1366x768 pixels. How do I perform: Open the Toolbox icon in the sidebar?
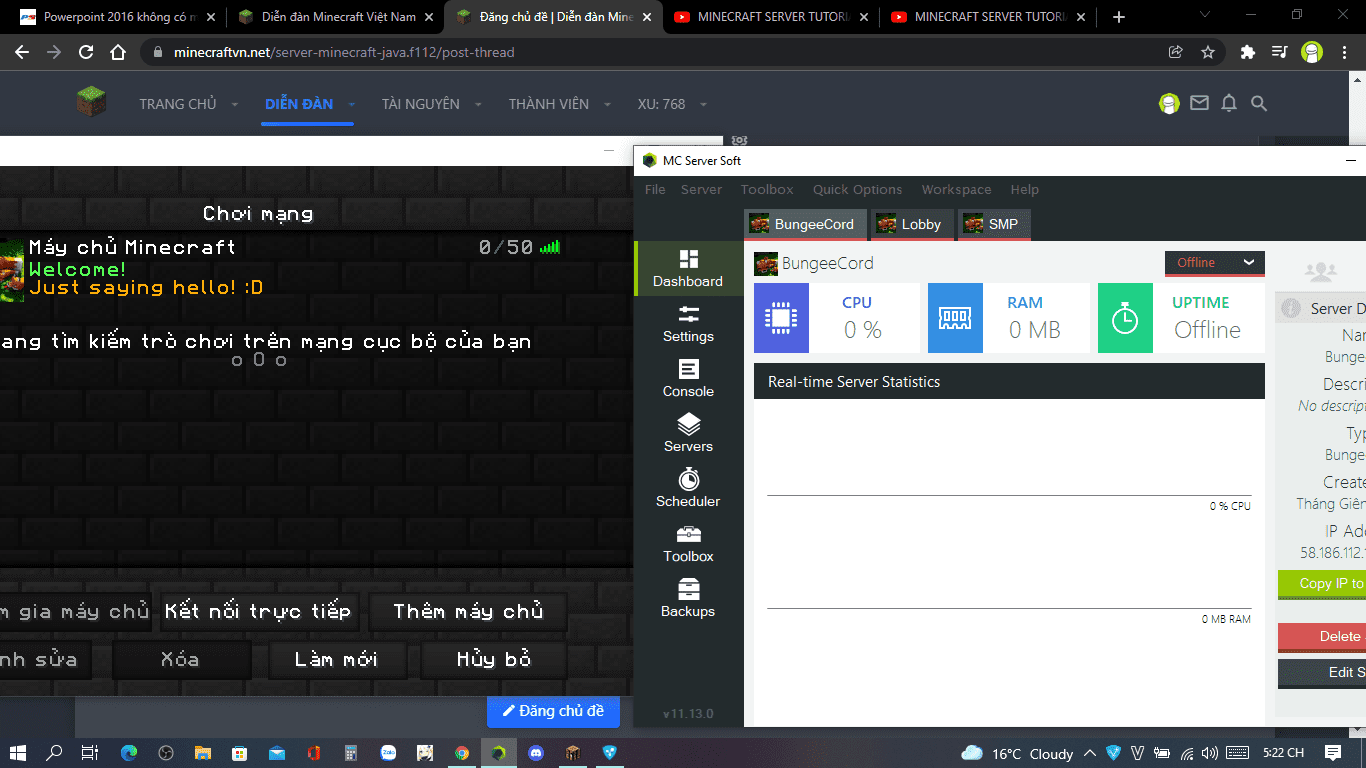point(689,534)
